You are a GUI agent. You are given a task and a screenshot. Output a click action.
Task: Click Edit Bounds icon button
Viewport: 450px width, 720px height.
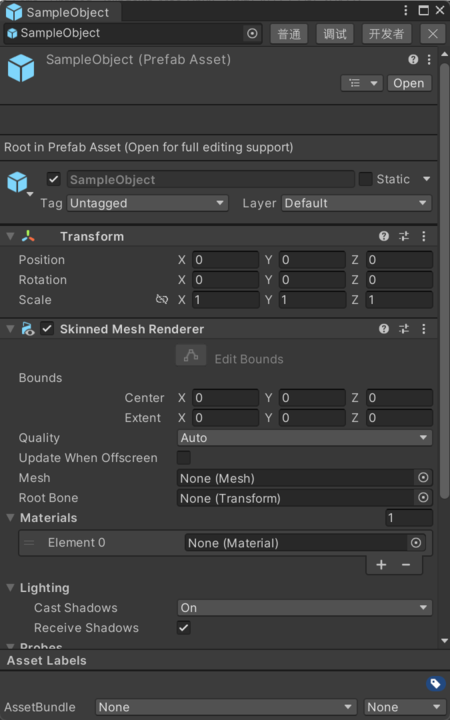pos(191,355)
